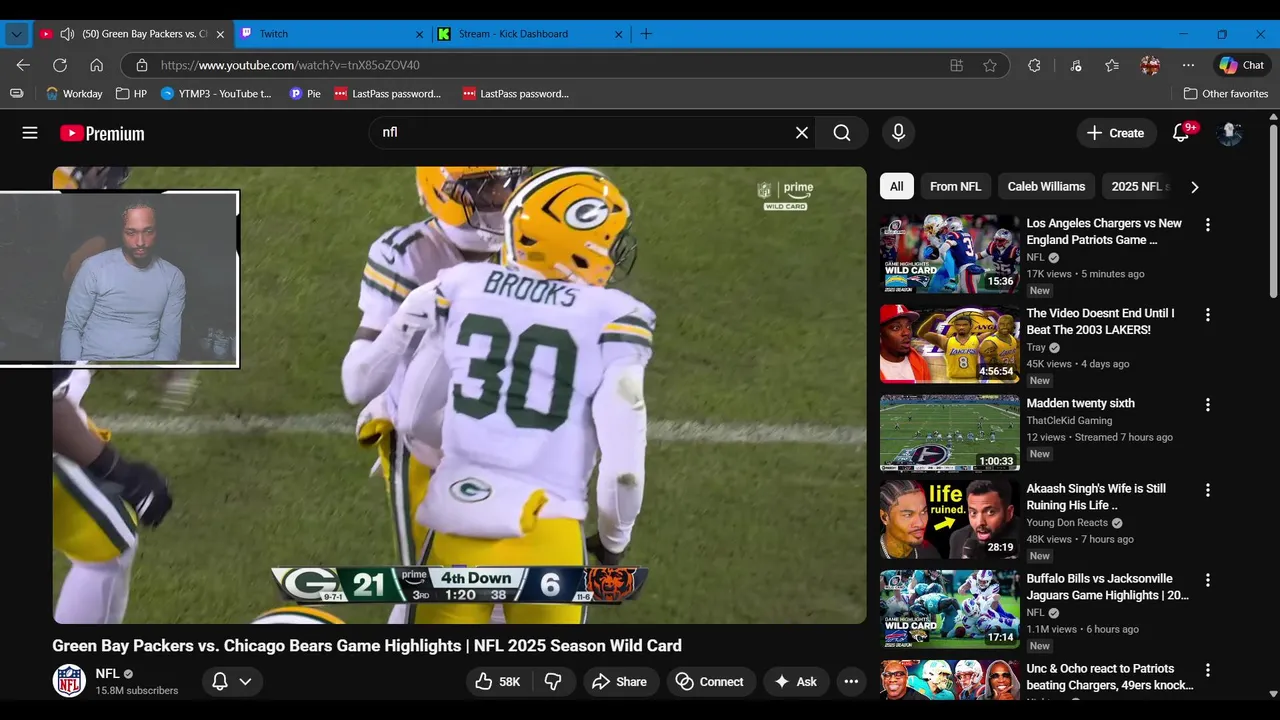Clear the search box text

(x=801, y=133)
